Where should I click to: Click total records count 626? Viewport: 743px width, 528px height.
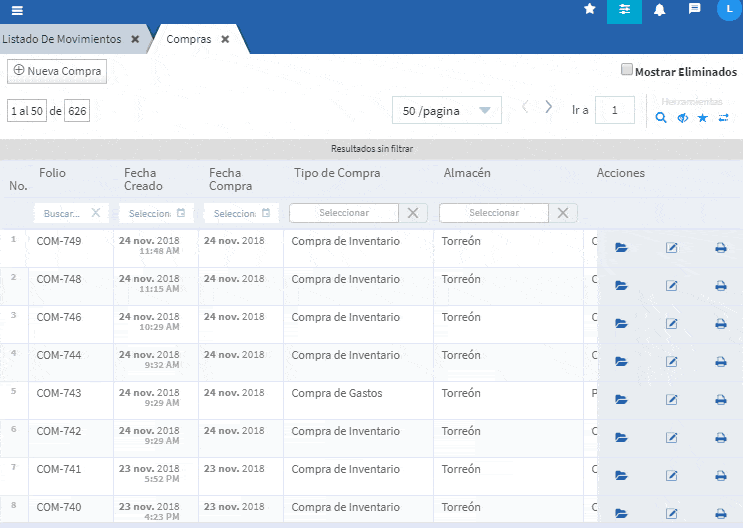[x=77, y=111]
